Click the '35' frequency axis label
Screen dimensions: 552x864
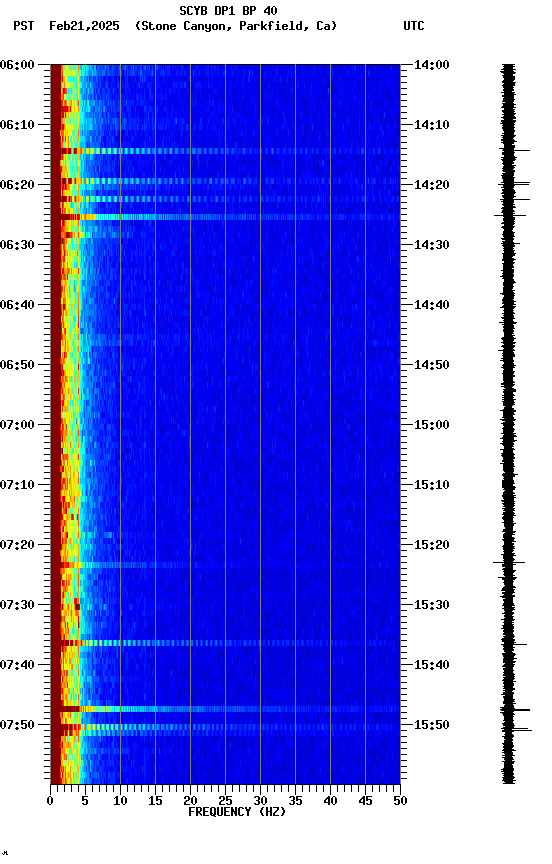click(295, 801)
